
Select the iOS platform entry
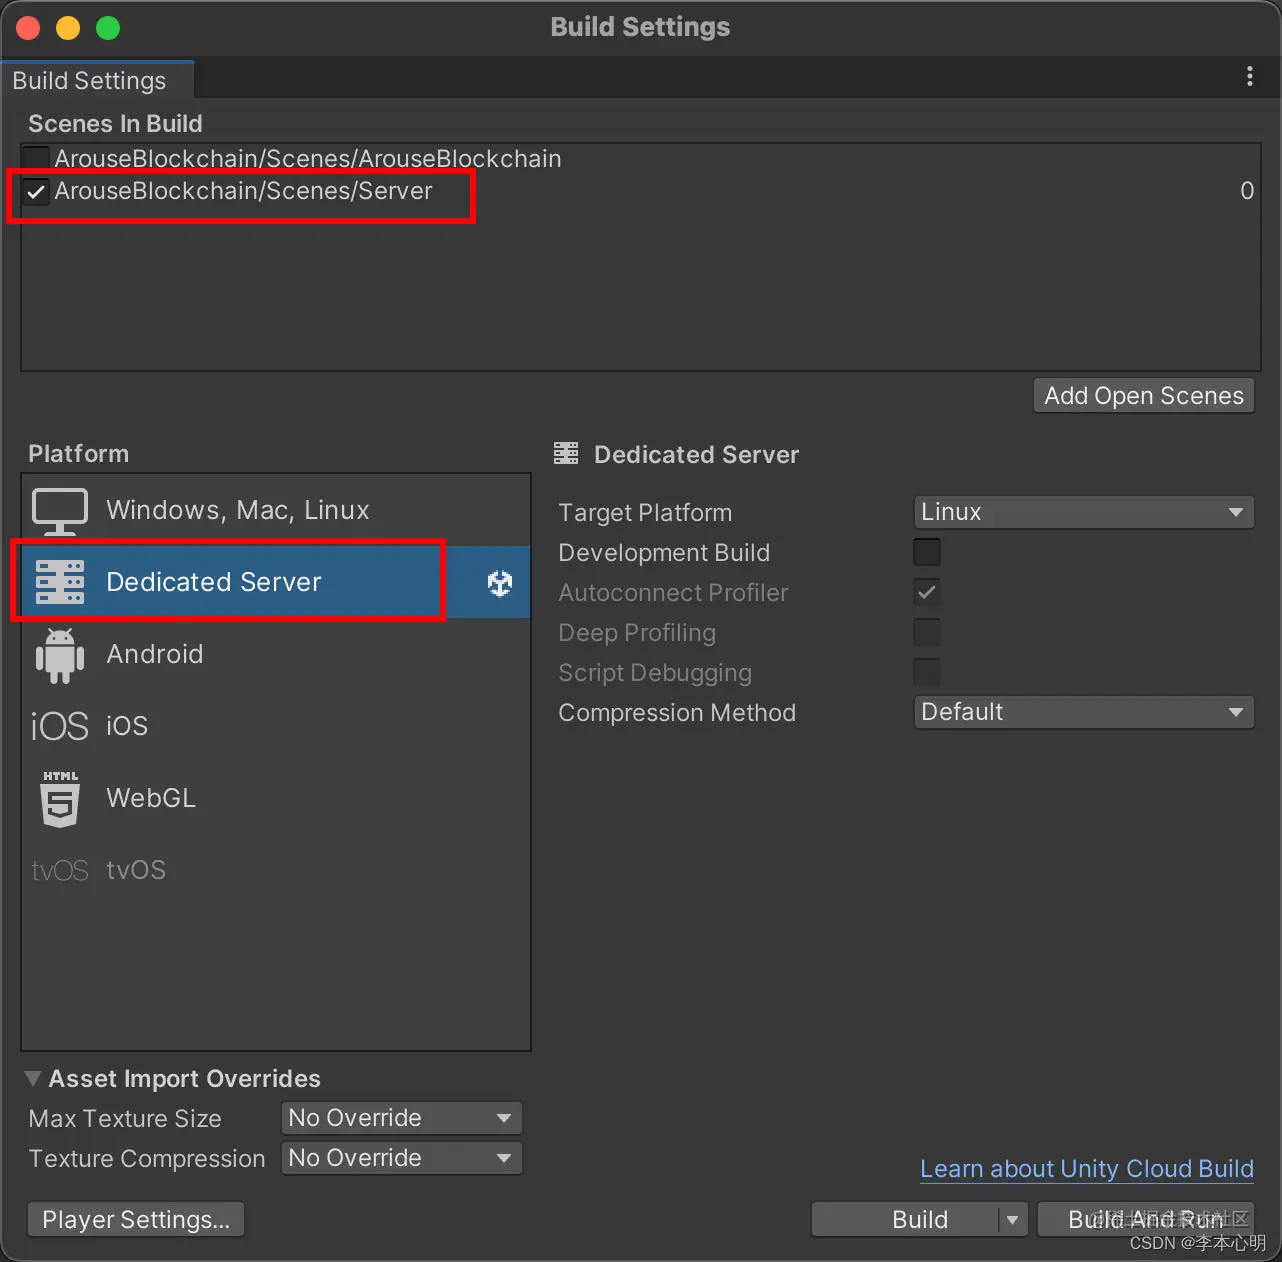pyautogui.click(x=276, y=726)
